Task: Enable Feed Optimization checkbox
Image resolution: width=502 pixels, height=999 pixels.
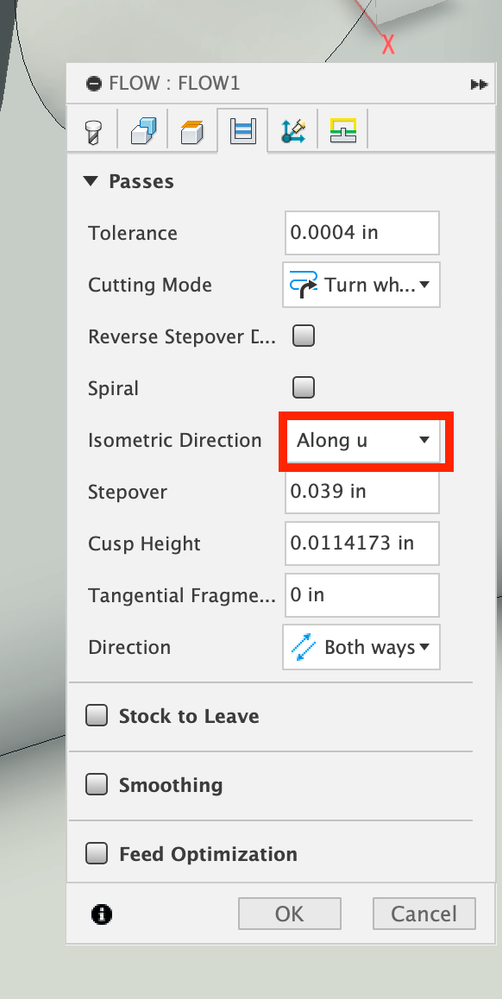Action: pos(97,853)
